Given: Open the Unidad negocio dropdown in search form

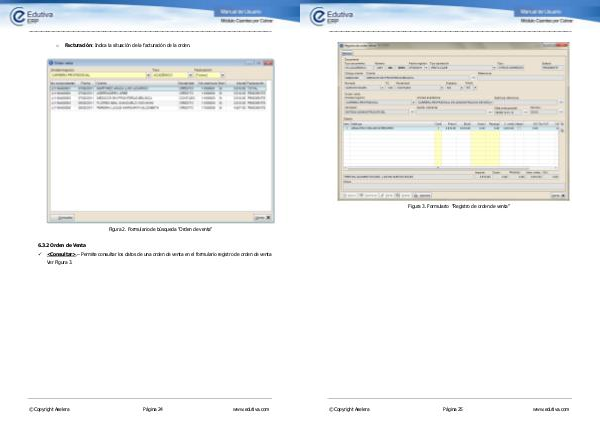Looking at the screenshot, I should (148, 75).
